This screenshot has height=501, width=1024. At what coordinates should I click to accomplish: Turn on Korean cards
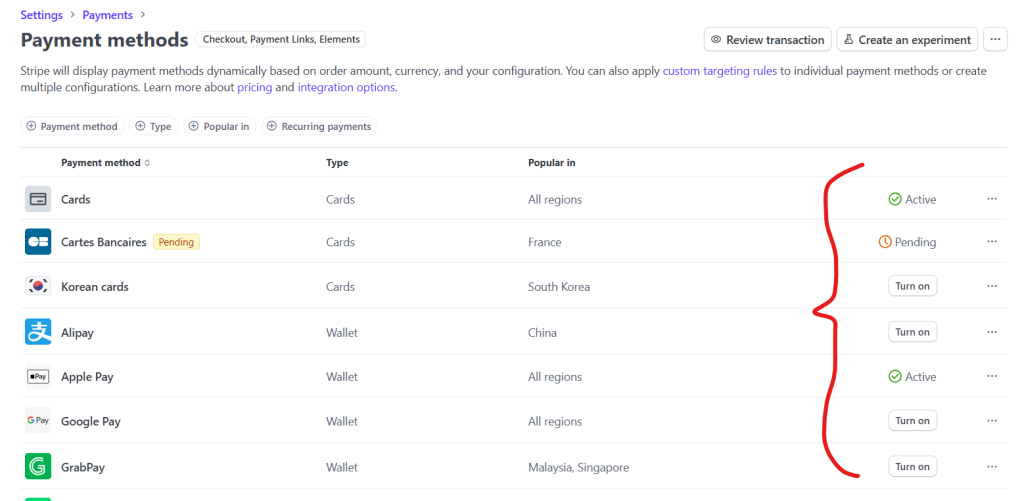coord(912,286)
